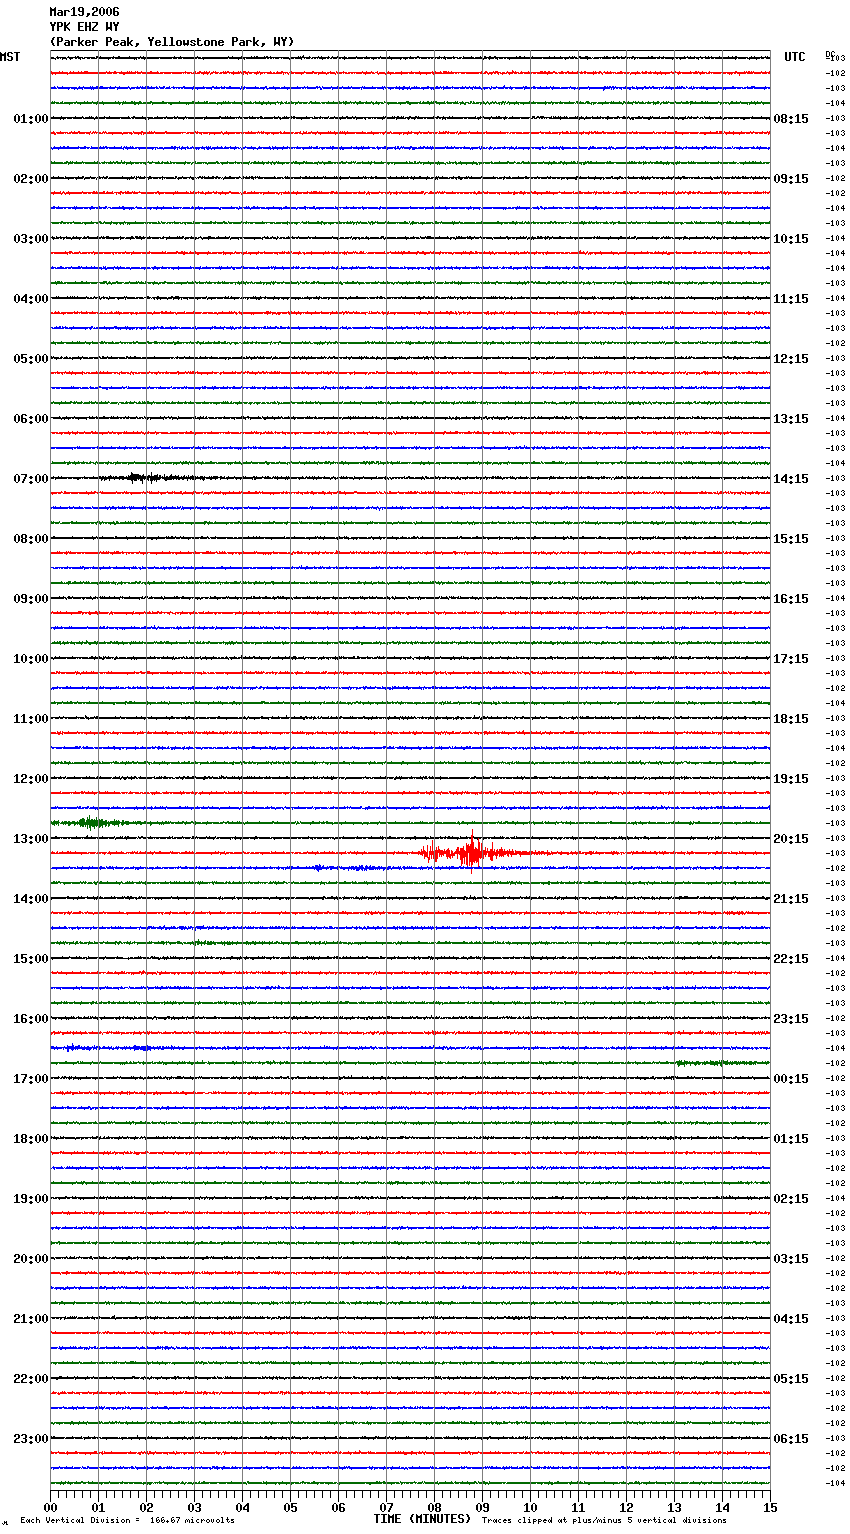The image size is (850, 1534).
Task: Select the 07:00 MST time label
Action: point(31,479)
